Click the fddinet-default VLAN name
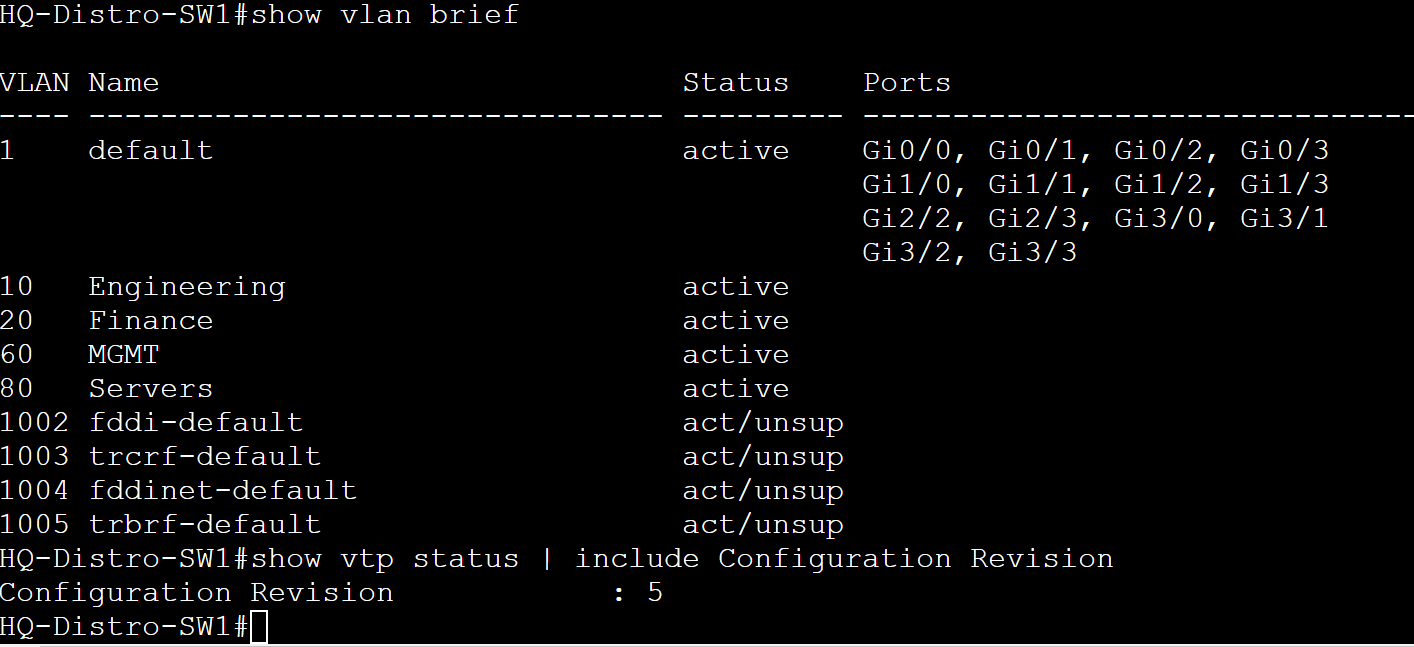Image resolution: width=1414 pixels, height=647 pixels. point(223,491)
